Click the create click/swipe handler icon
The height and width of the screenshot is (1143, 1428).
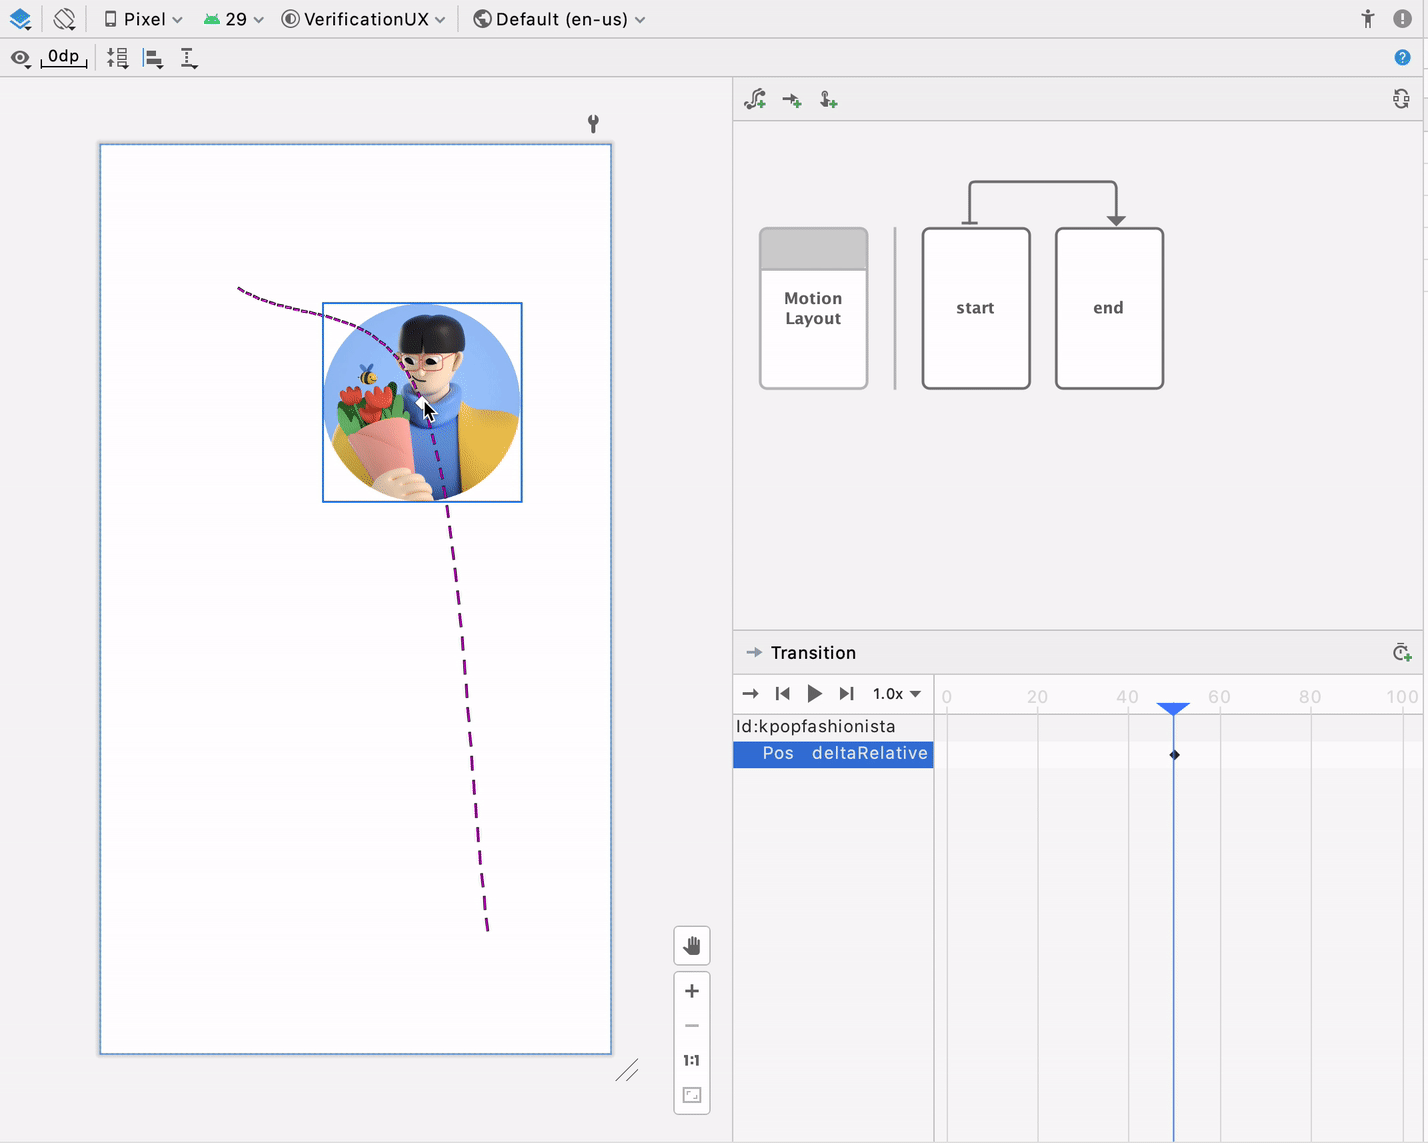coord(828,100)
